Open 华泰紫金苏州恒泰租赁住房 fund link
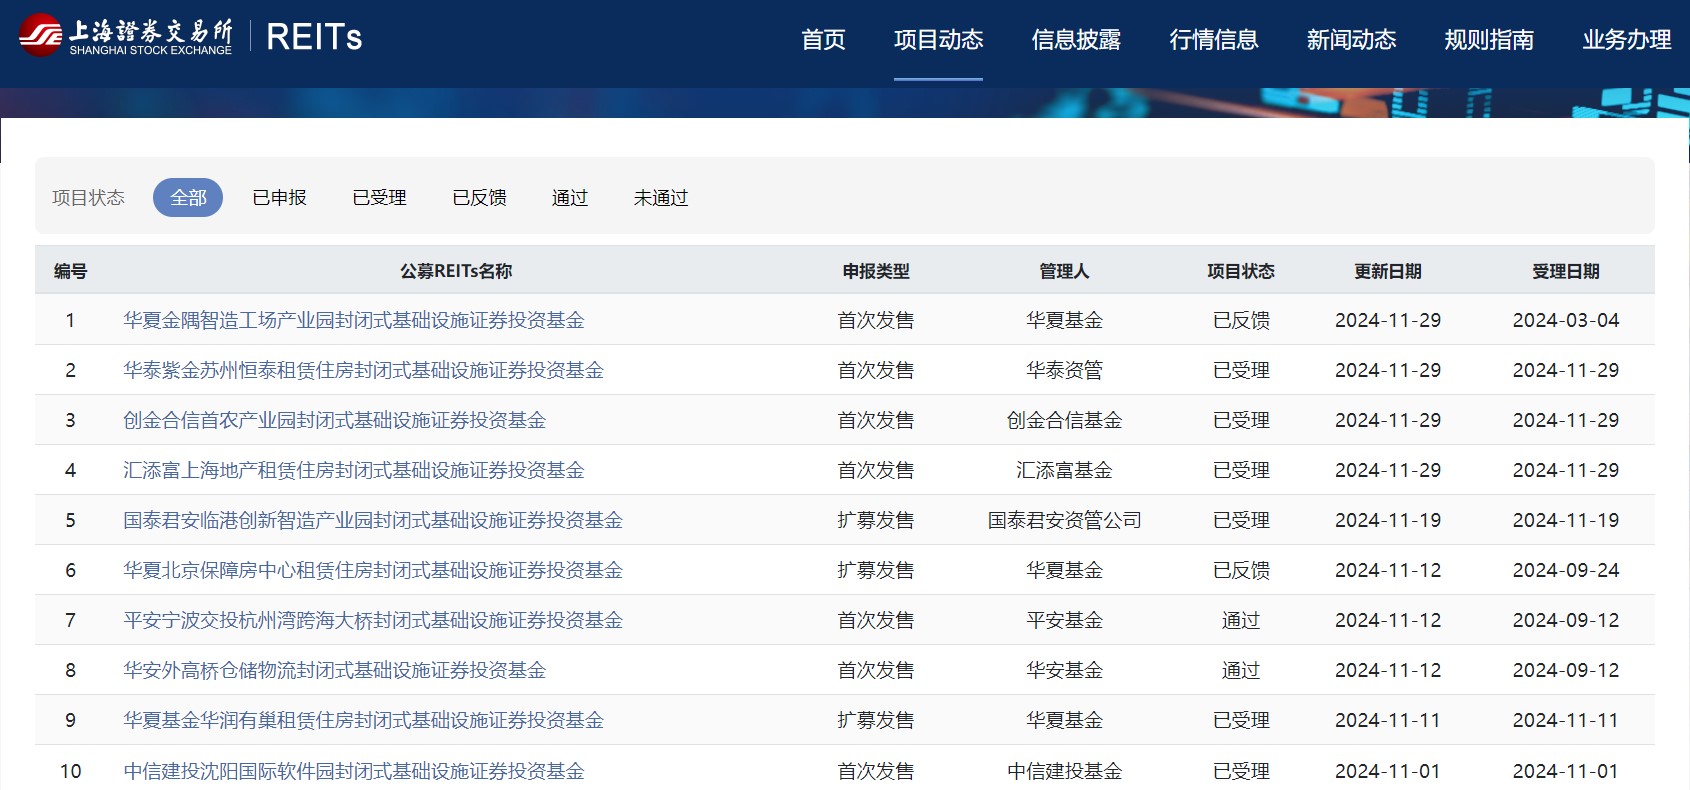This screenshot has width=1690, height=790. 363,370
